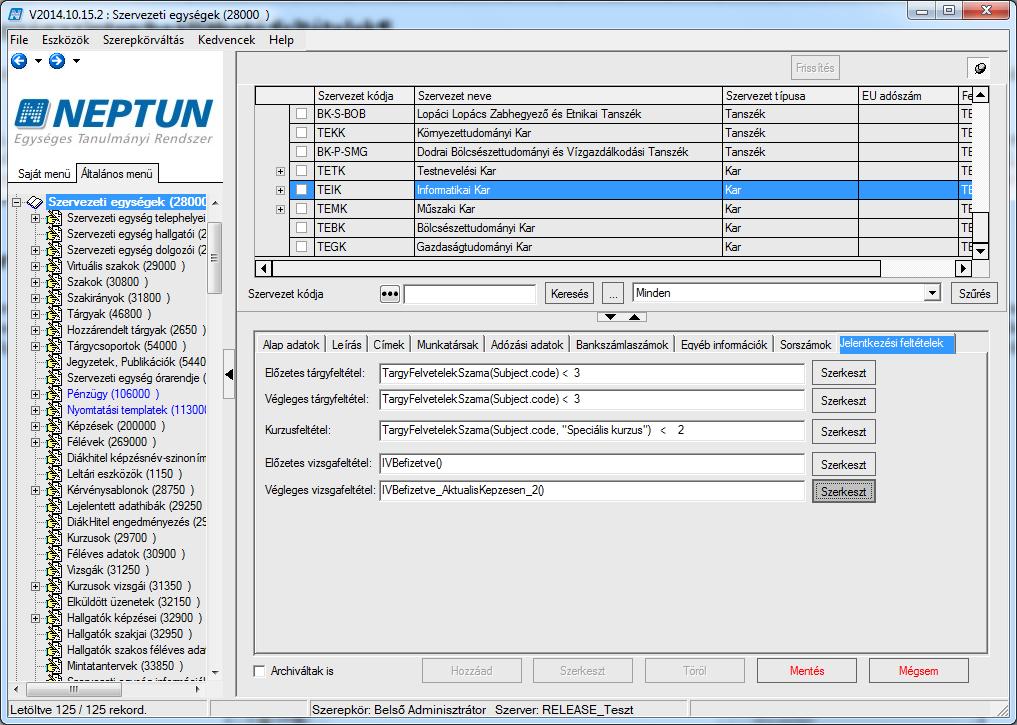Image resolution: width=1017 pixels, height=725 pixels.
Task: Click the Kurzusok (29700) node icon
Action: click(x=54, y=538)
